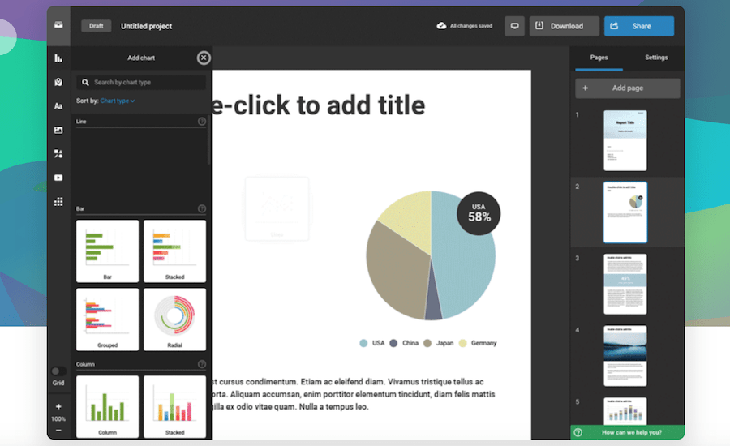Open page 4 thumbnail
The image size is (730, 446).
click(x=625, y=356)
